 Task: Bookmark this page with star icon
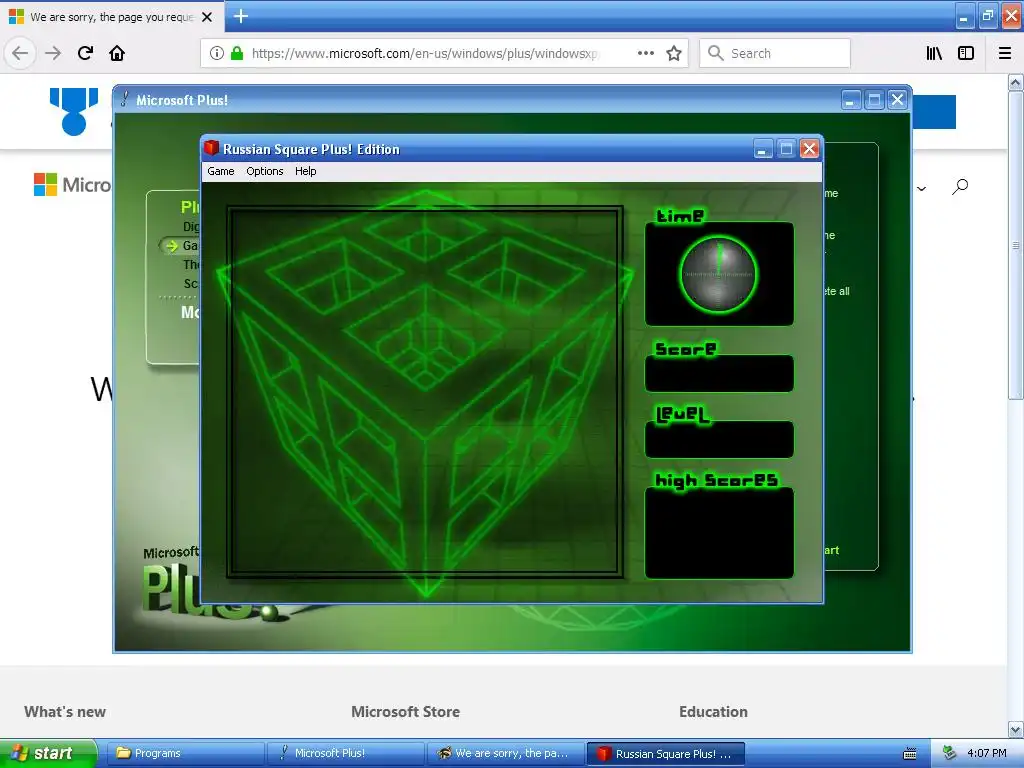pos(674,54)
